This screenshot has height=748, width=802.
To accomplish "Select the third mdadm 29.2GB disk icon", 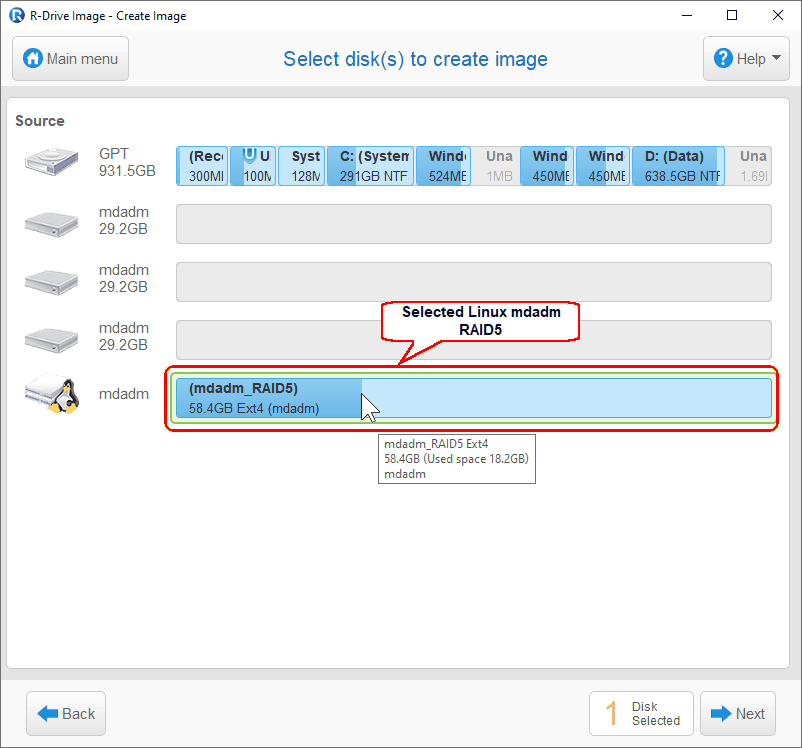I will [x=51, y=340].
